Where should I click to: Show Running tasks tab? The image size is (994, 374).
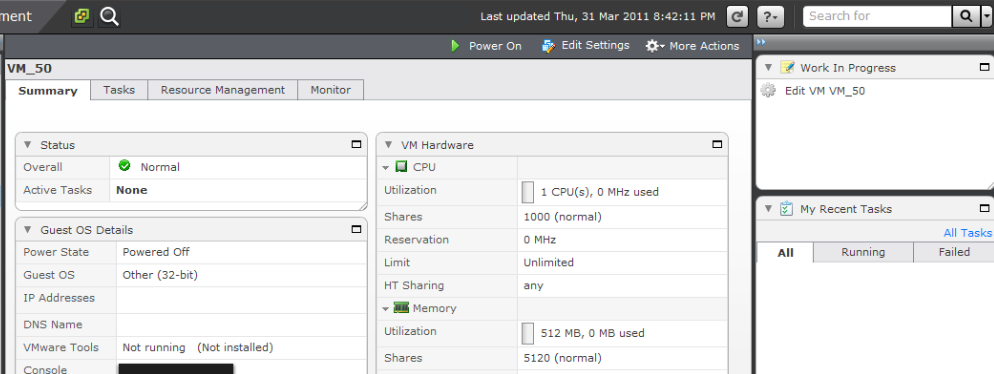point(863,252)
